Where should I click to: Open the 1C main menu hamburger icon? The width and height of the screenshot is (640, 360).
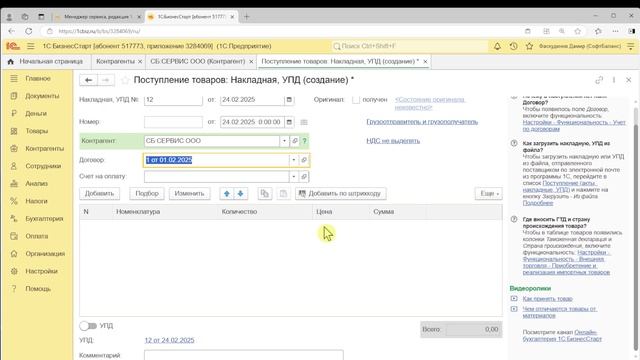31,46
